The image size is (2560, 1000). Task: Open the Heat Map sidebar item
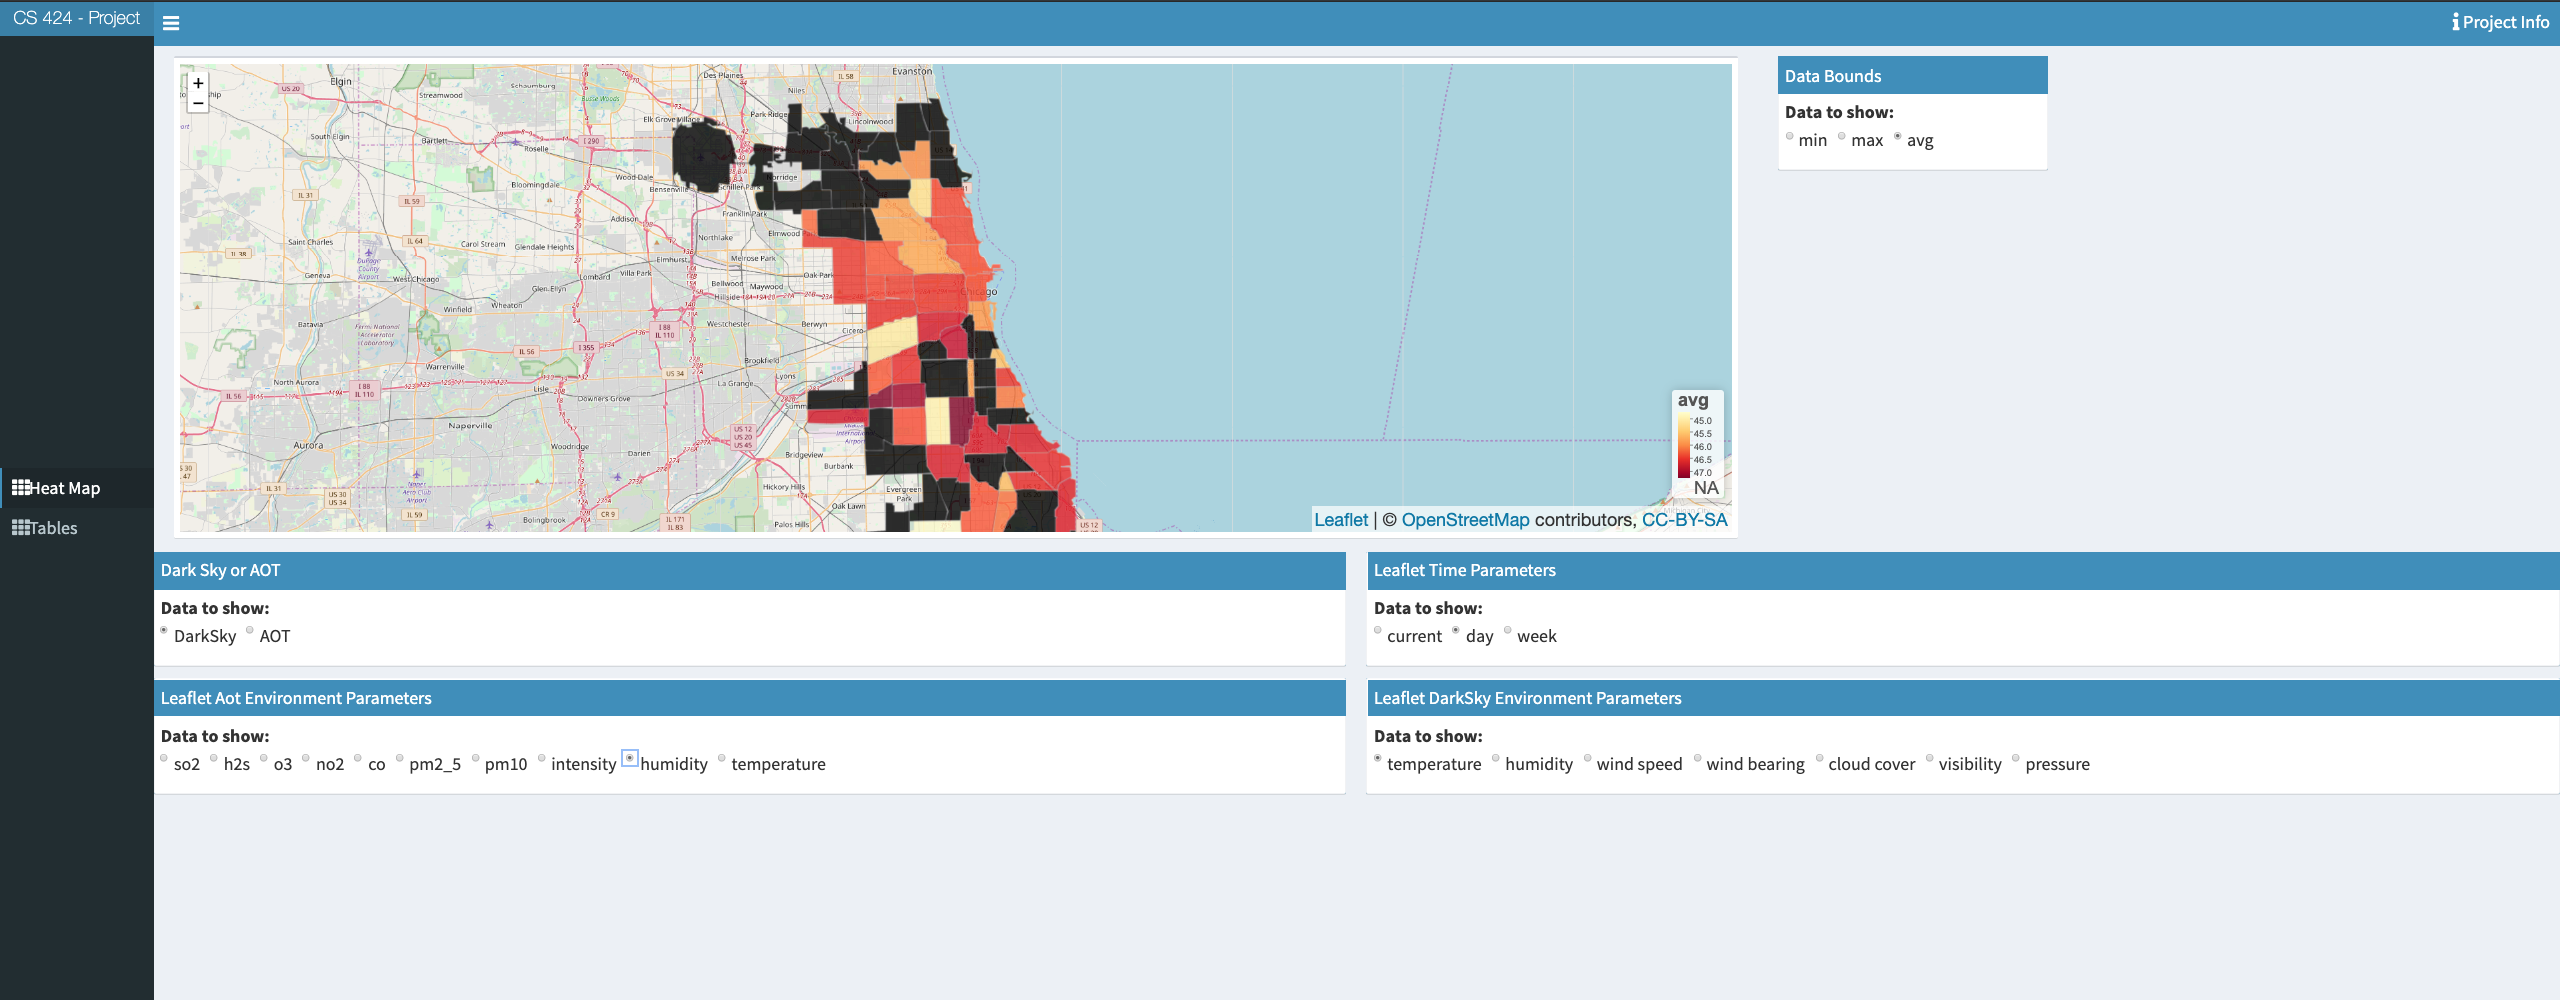(x=77, y=488)
